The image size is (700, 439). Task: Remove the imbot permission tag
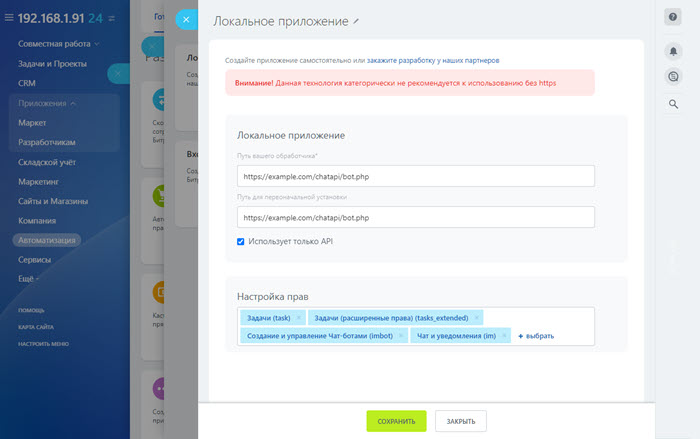(401, 335)
